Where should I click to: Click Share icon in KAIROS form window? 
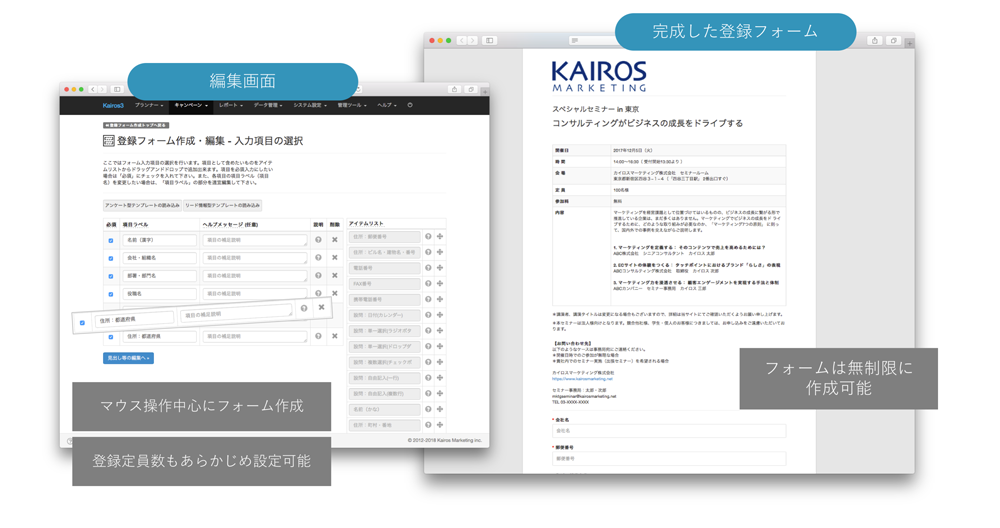(874, 40)
